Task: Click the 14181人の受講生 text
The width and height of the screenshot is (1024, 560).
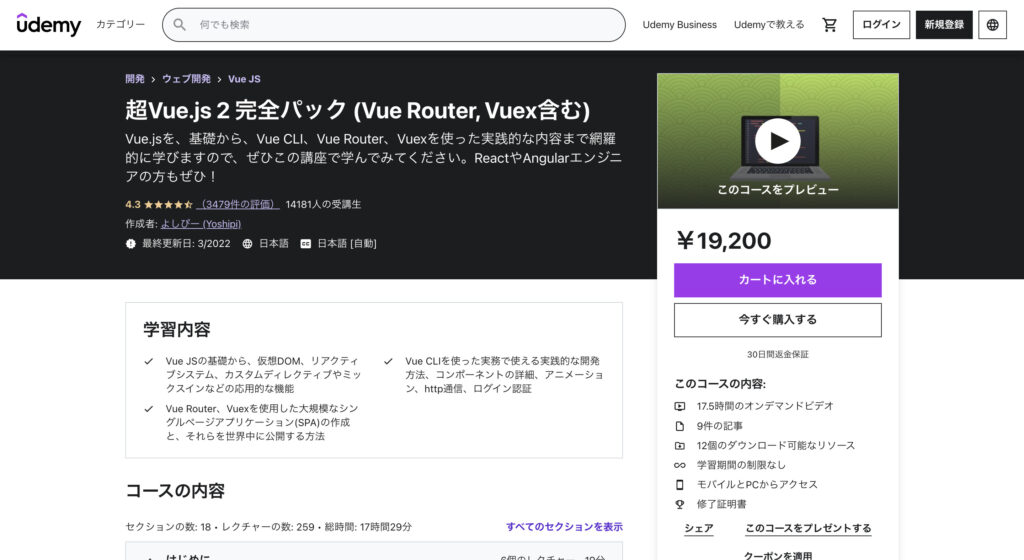Action: pyautogui.click(x=323, y=204)
